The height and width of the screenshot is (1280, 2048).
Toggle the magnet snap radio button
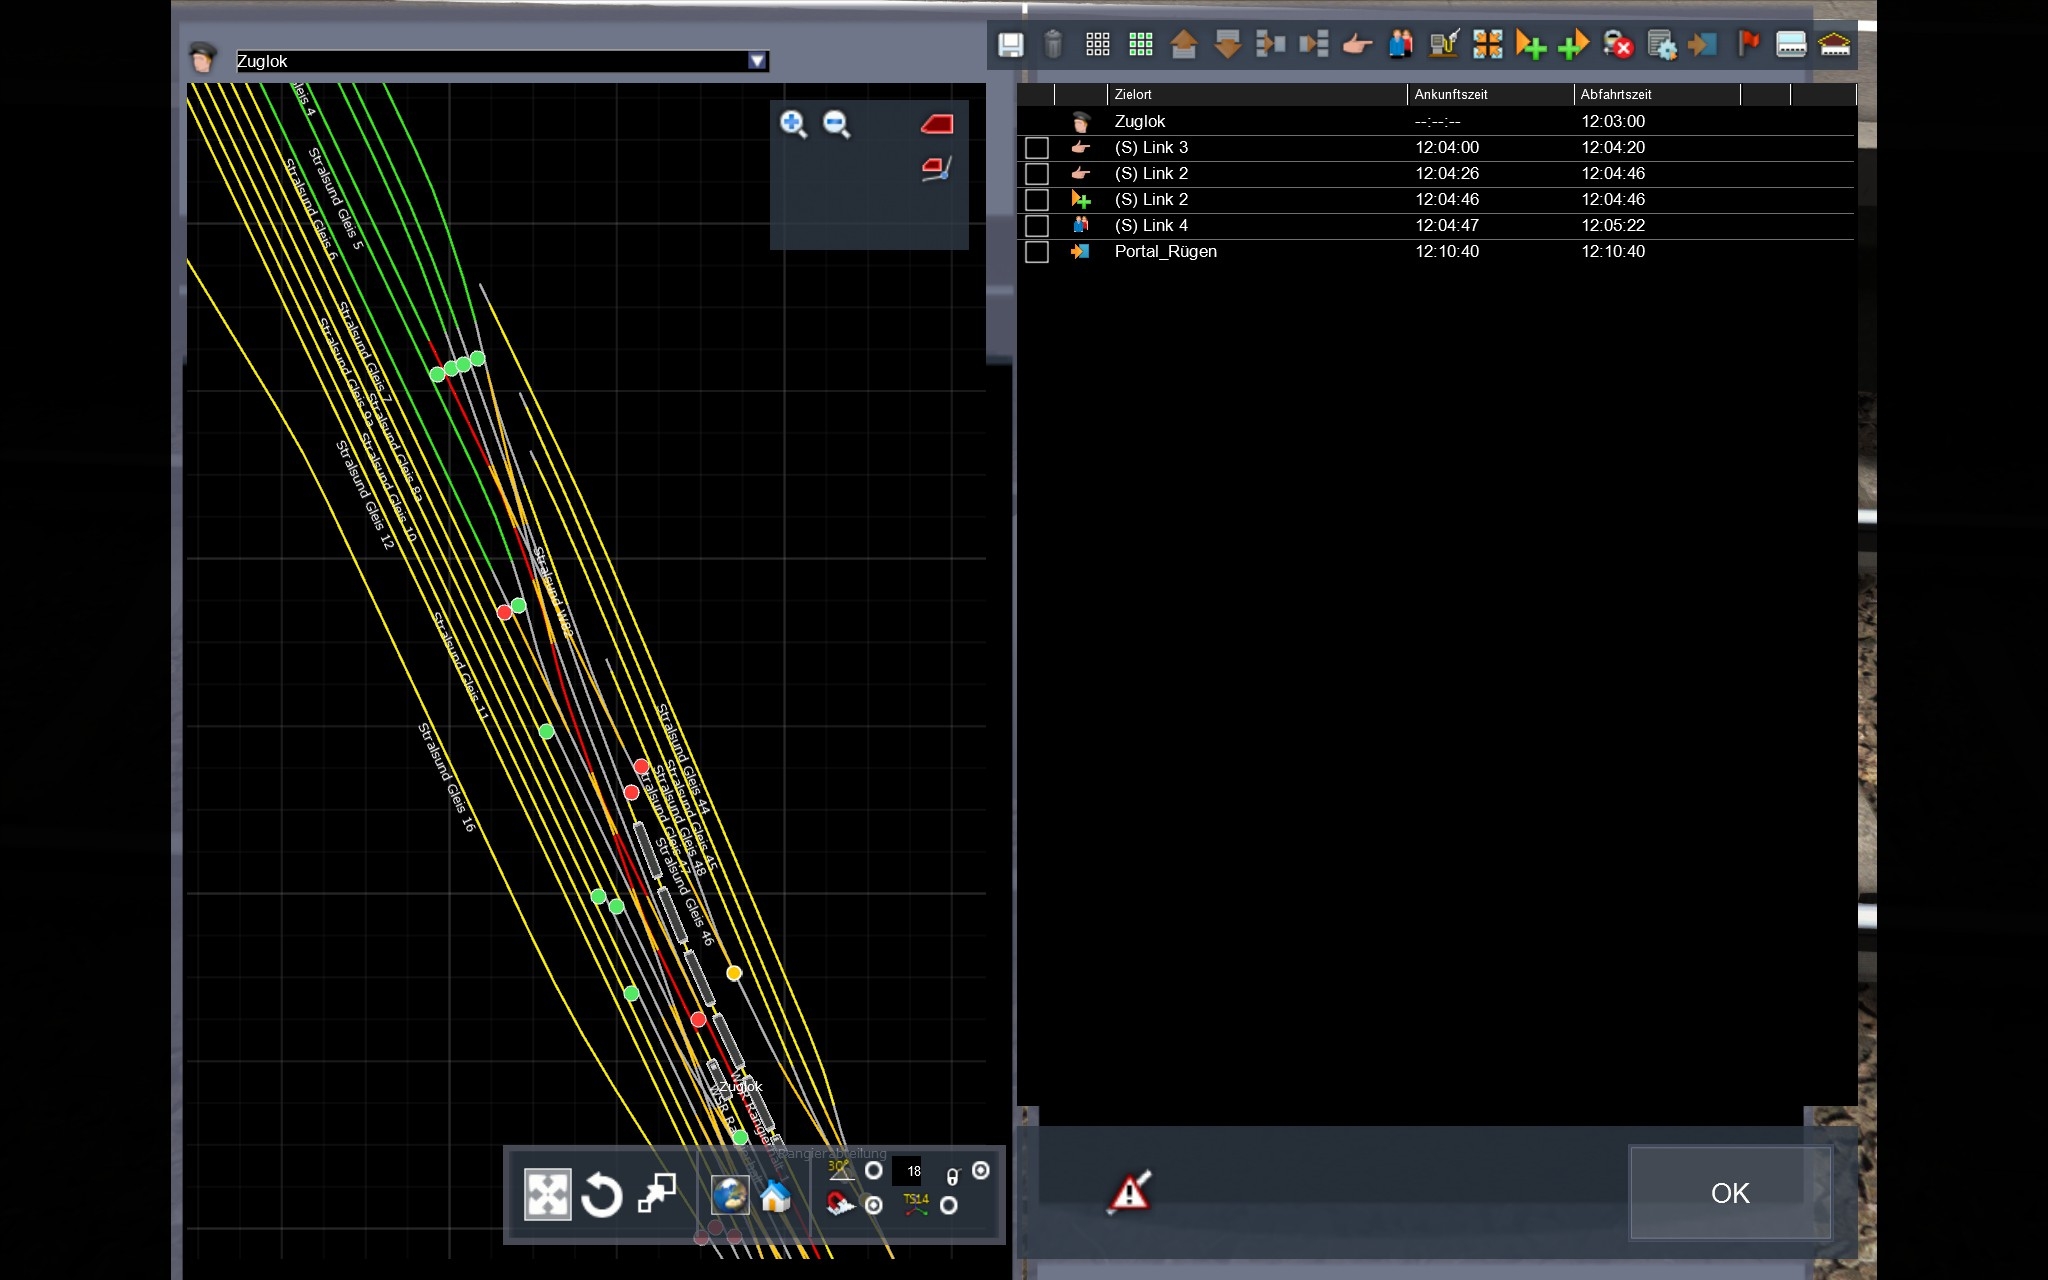(874, 1205)
